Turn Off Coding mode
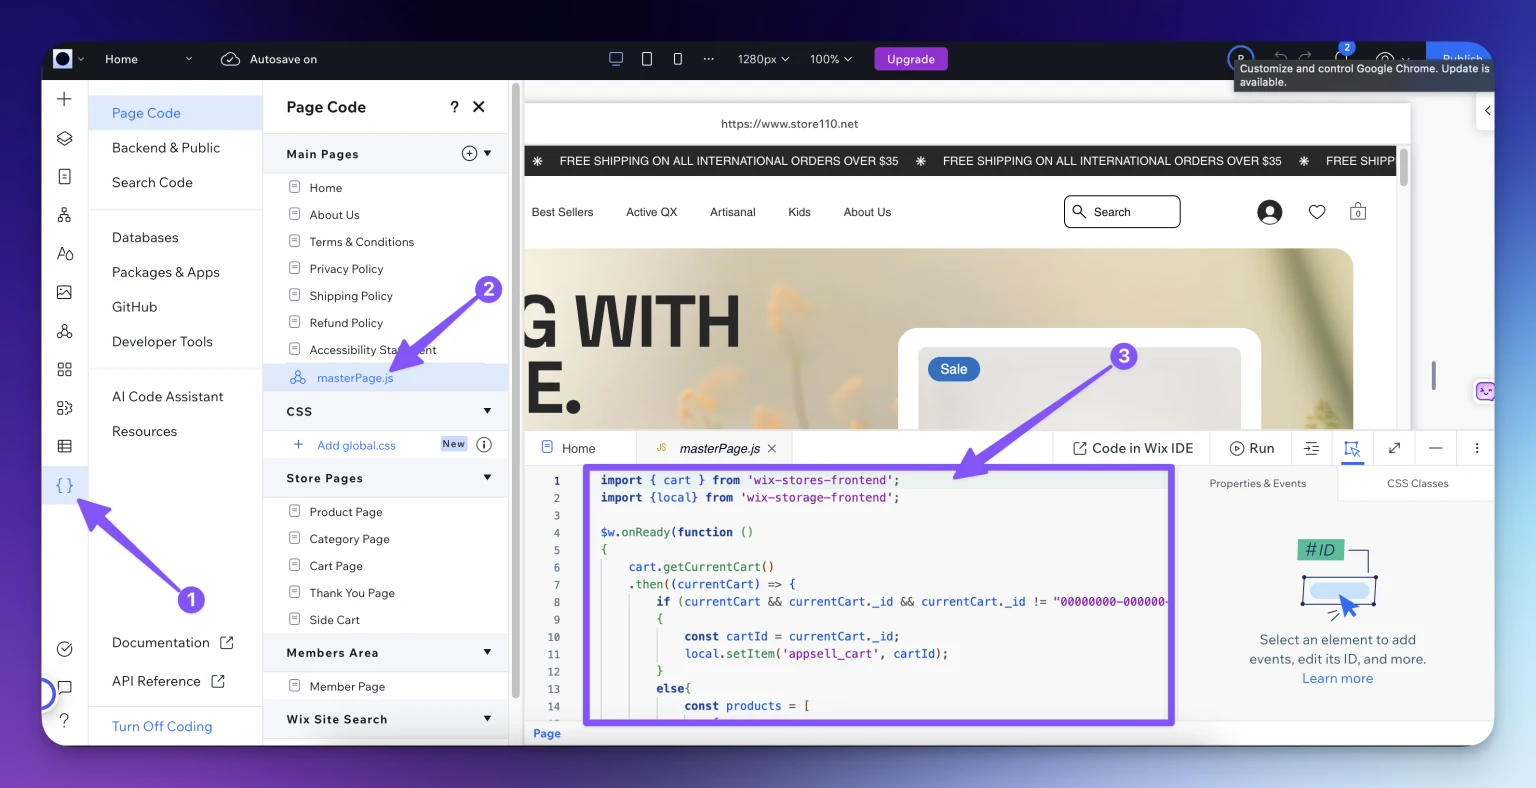The width and height of the screenshot is (1536, 788). 162,726
